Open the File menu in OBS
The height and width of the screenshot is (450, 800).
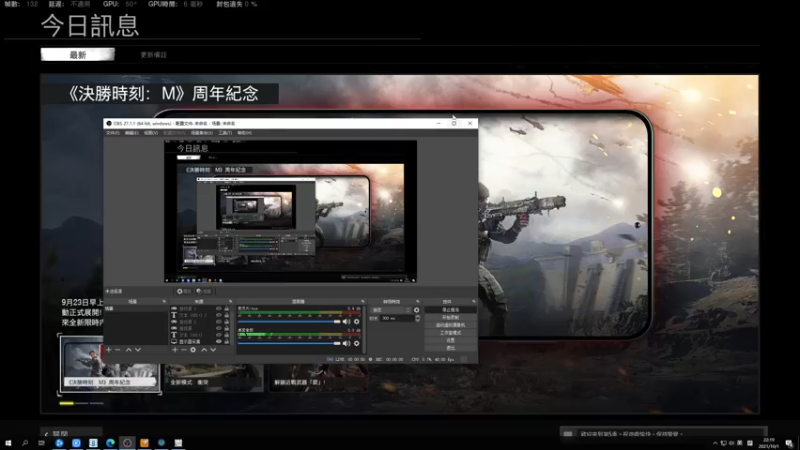(112, 133)
